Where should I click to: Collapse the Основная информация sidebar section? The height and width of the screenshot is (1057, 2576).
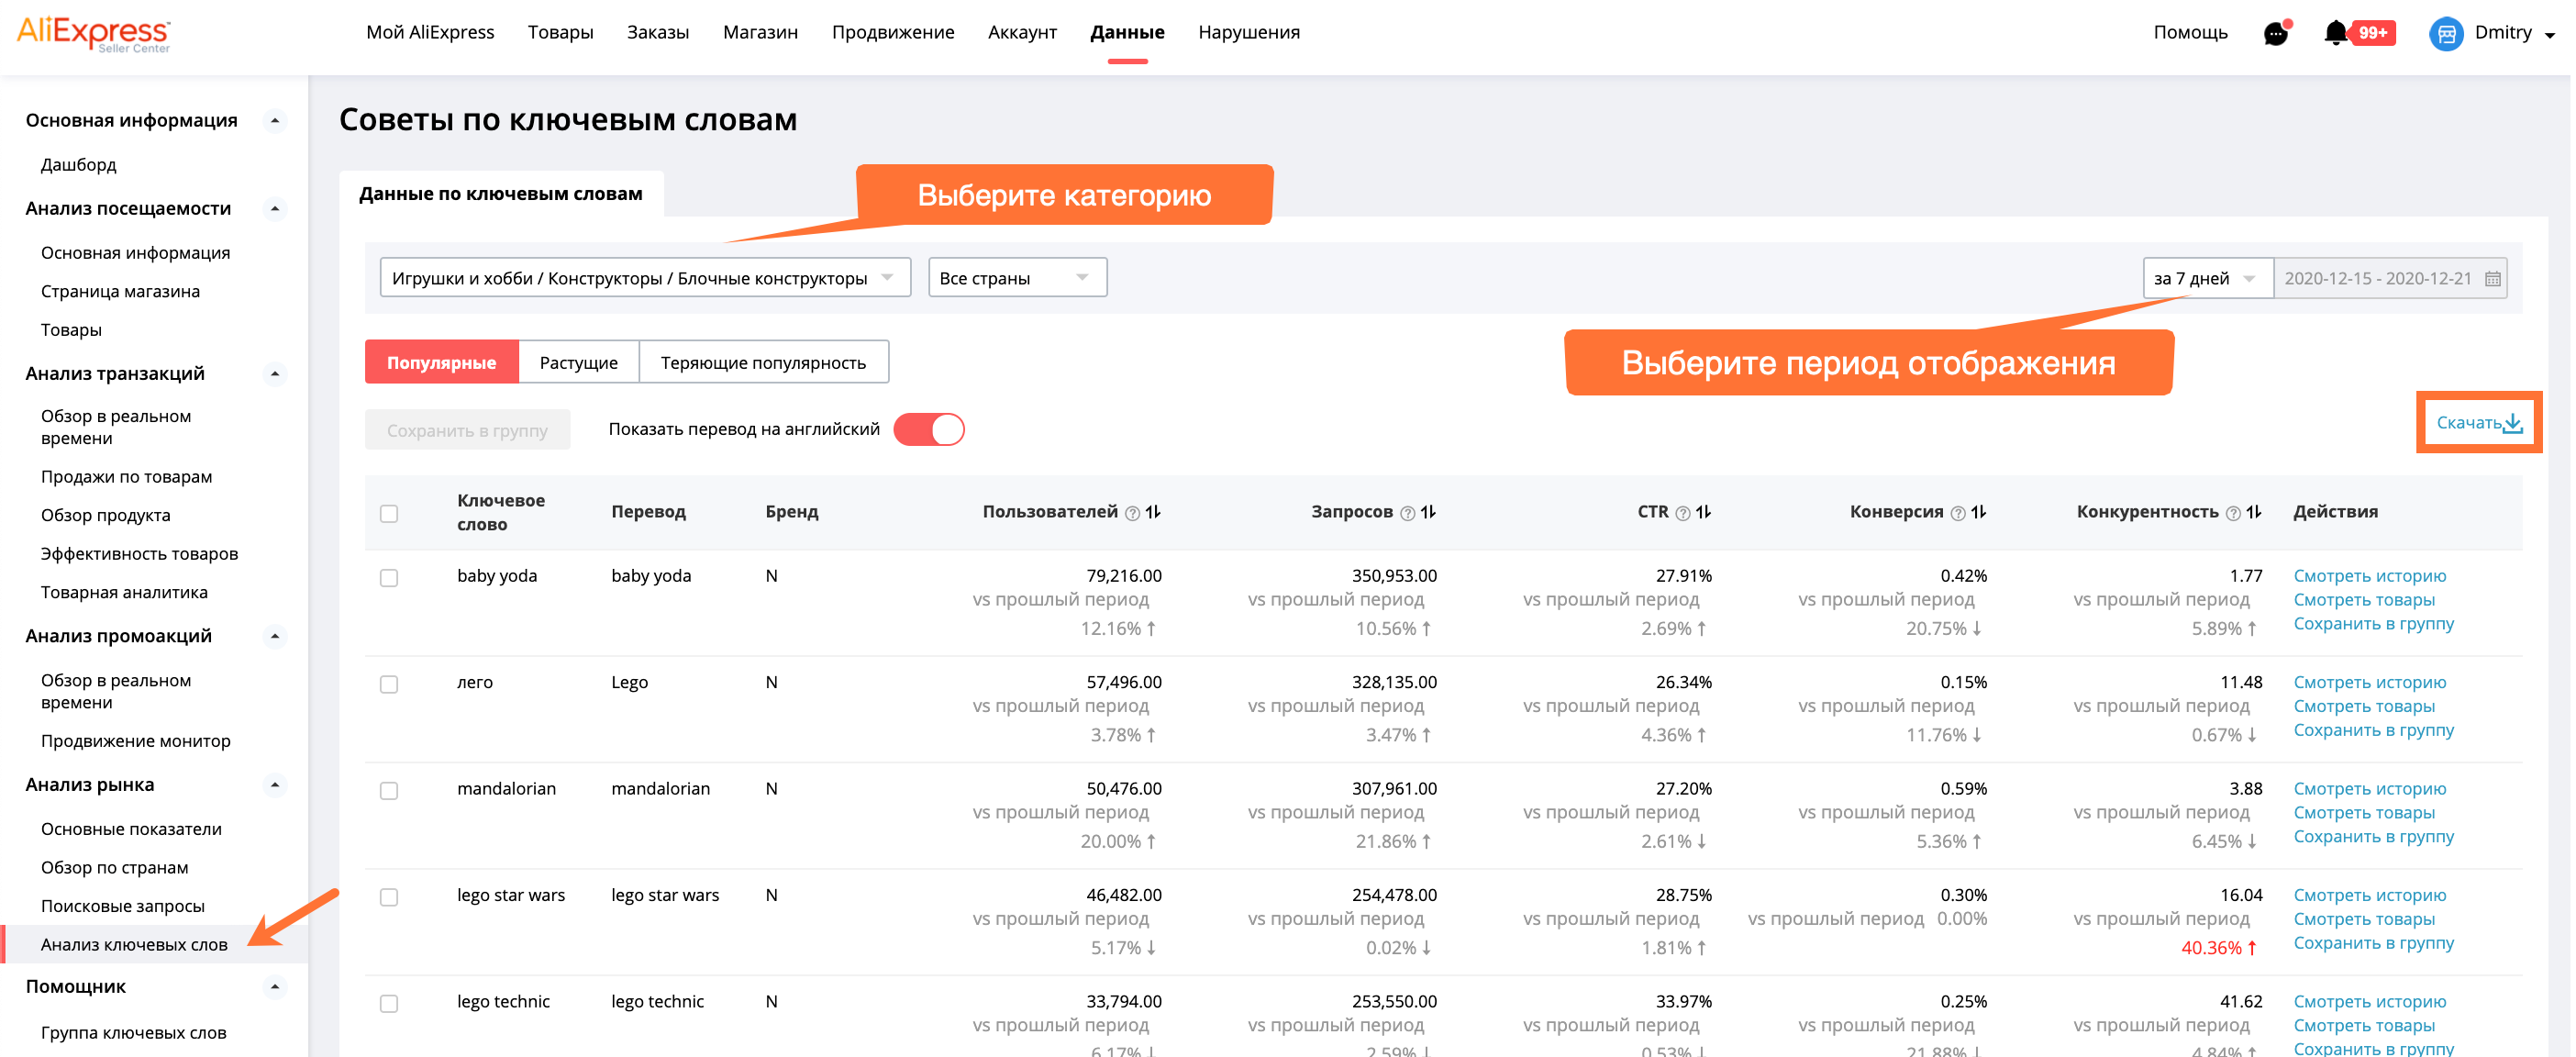(275, 121)
